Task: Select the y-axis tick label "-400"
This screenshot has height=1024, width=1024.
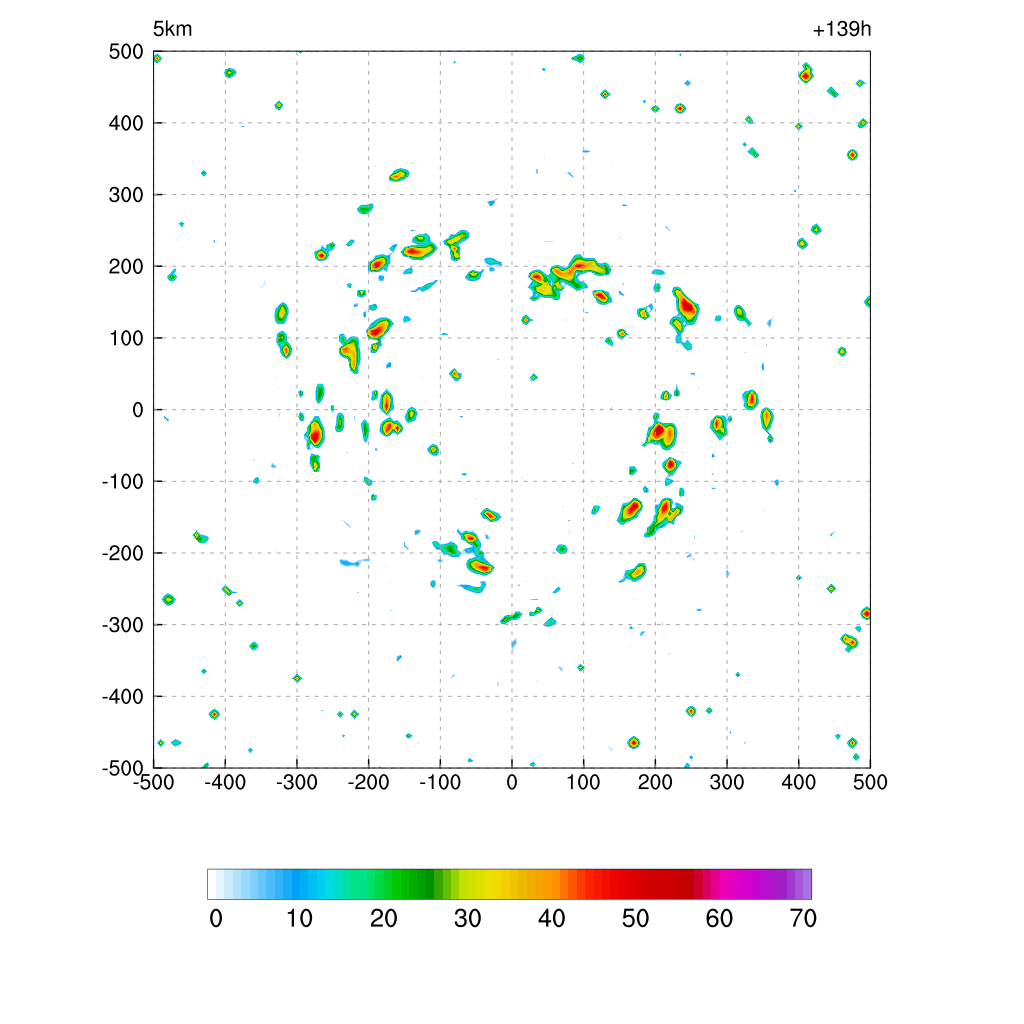Action: click(123, 697)
